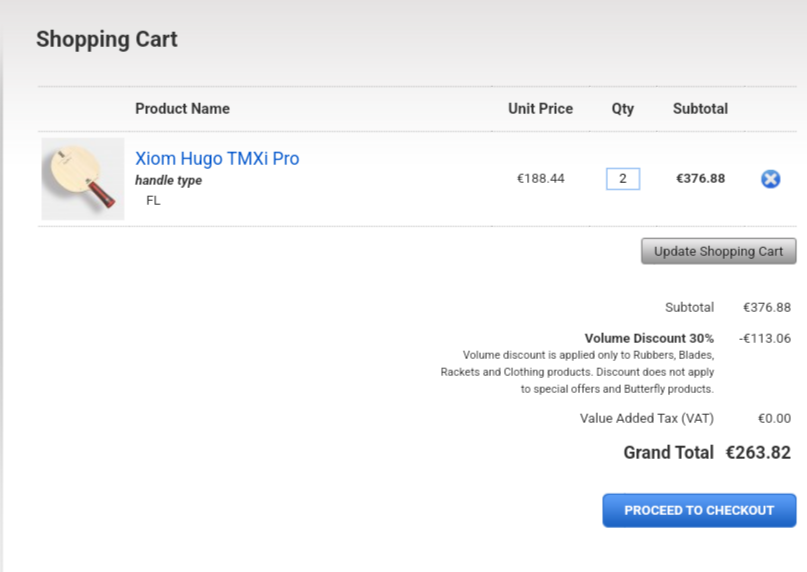Open the Xiom blade product thumbnail
The width and height of the screenshot is (807, 572).
83,179
